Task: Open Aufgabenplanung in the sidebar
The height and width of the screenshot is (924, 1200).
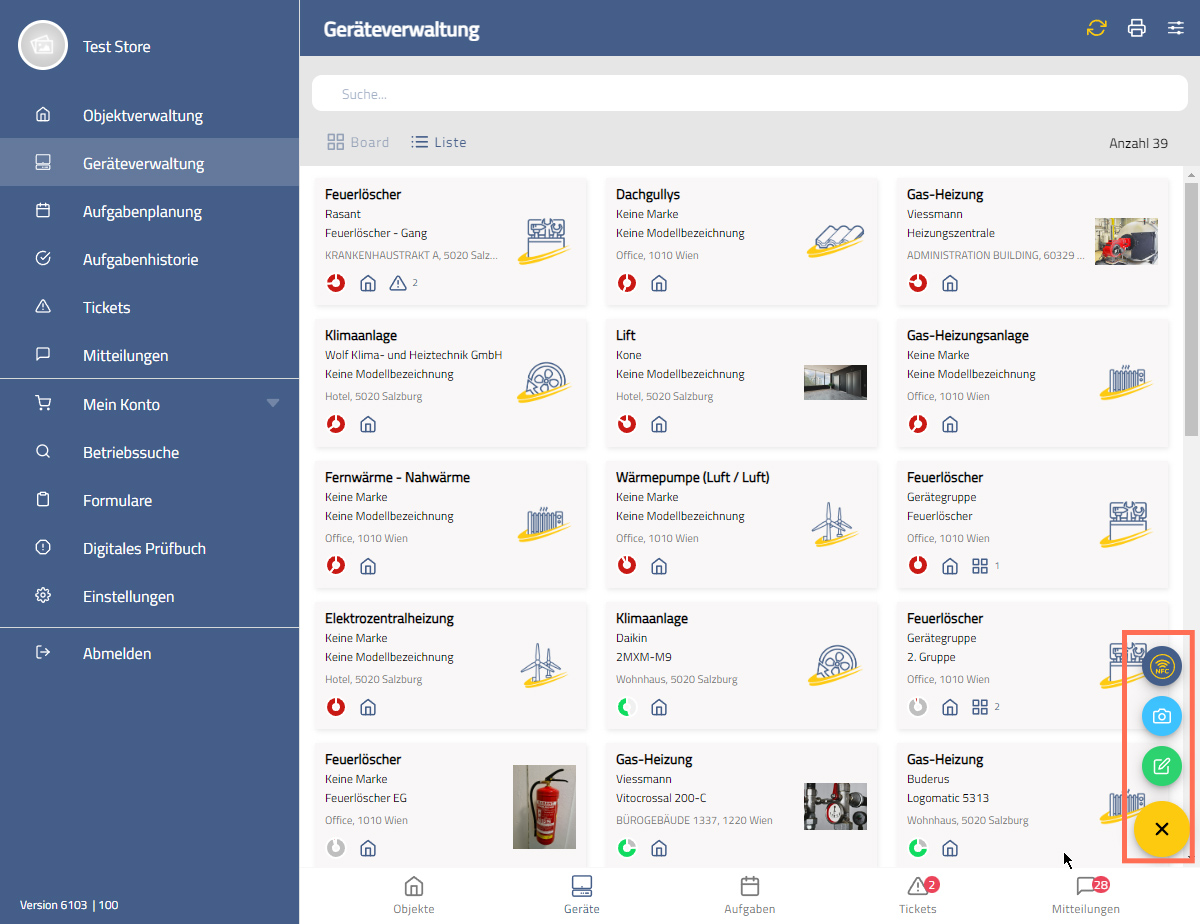Action: coord(142,212)
